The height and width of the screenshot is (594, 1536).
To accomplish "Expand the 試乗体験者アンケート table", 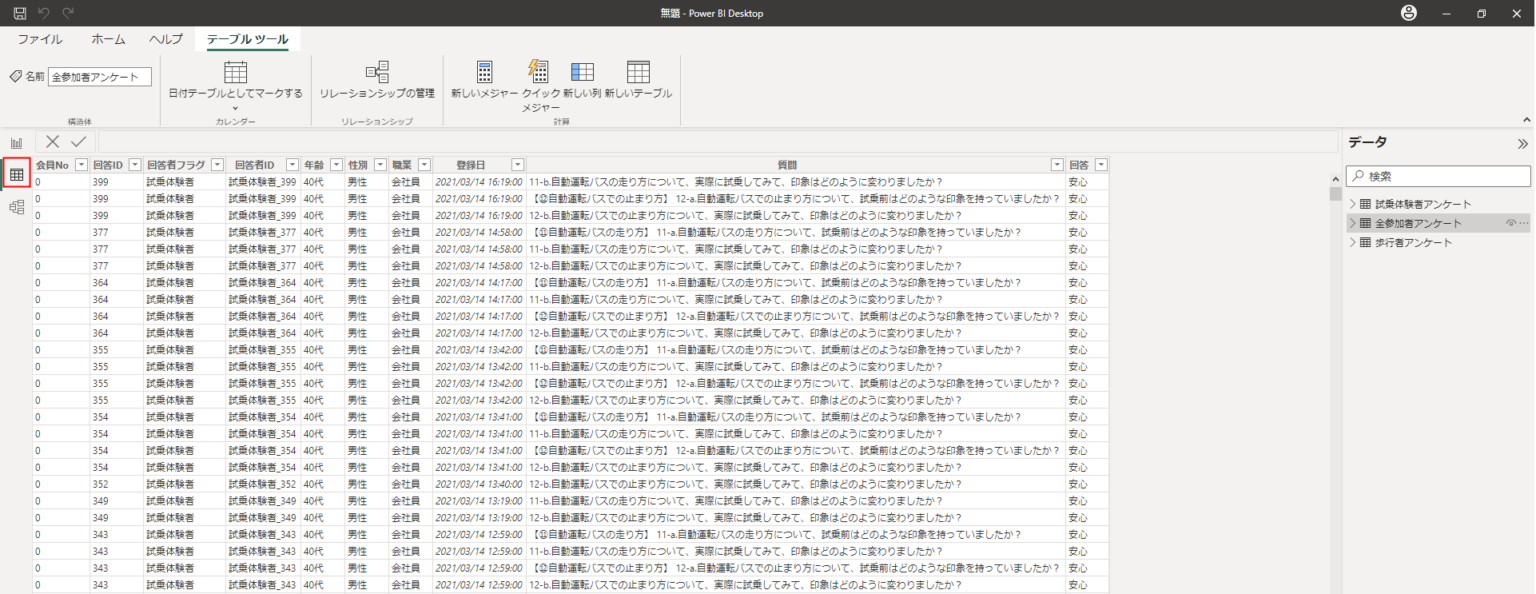I will pos(1353,204).
